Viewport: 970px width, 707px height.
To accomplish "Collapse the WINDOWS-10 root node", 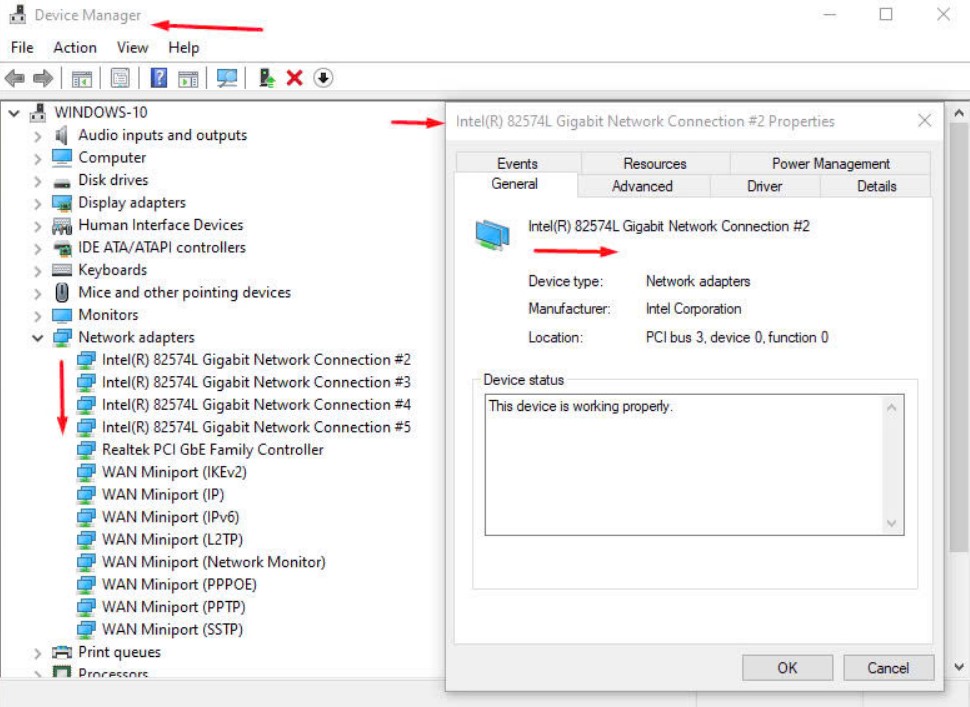I will (x=14, y=113).
